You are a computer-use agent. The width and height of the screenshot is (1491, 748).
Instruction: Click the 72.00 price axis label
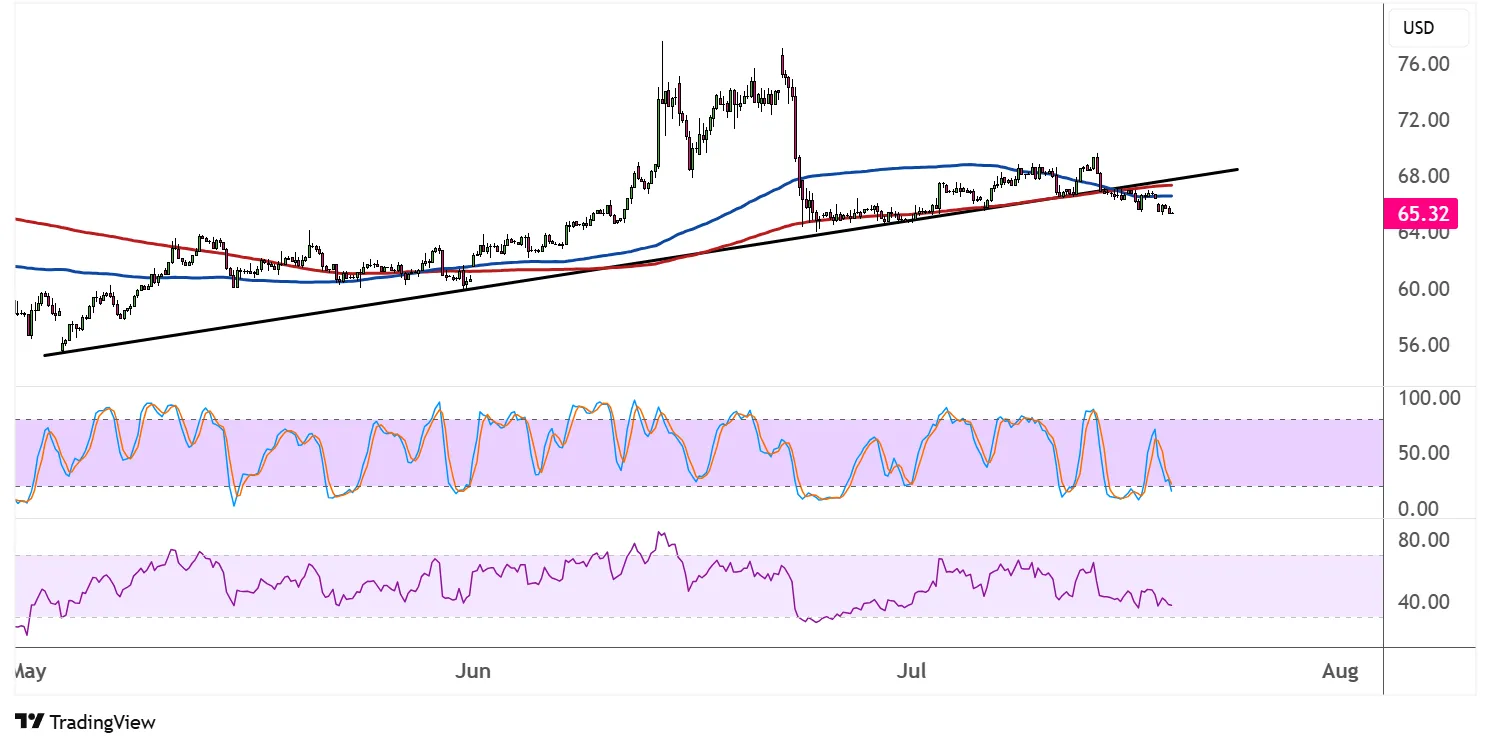(x=1424, y=120)
